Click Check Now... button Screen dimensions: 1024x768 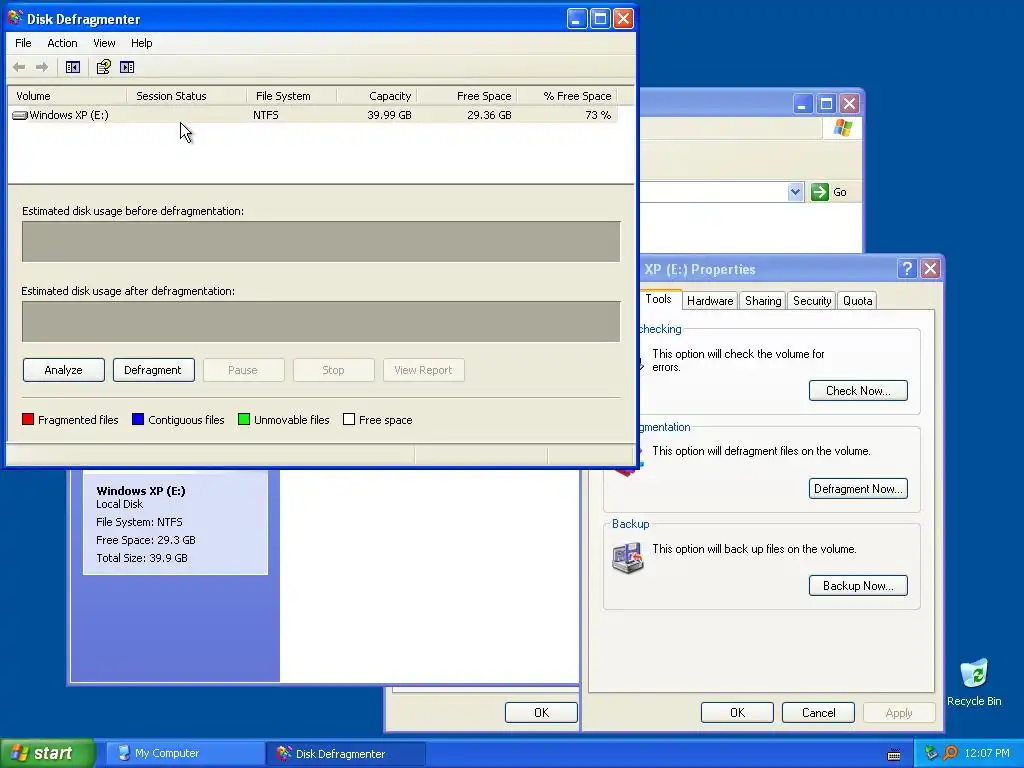click(x=858, y=391)
